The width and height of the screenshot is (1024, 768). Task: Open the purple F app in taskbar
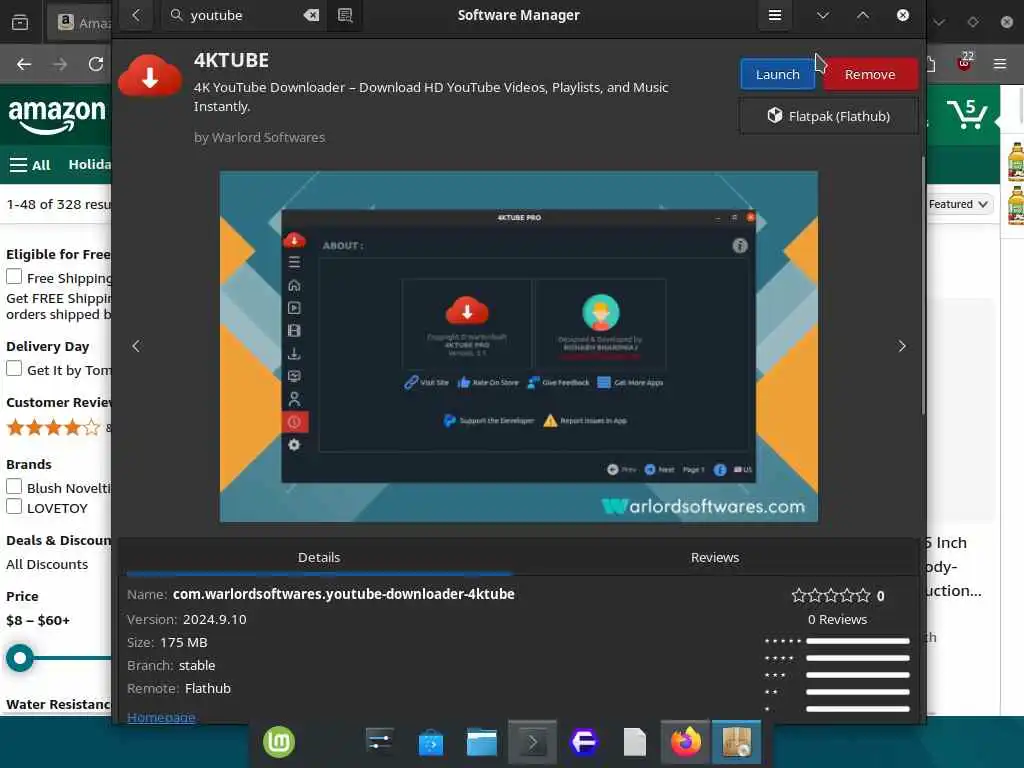pyautogui.click(x=584, y=743)
